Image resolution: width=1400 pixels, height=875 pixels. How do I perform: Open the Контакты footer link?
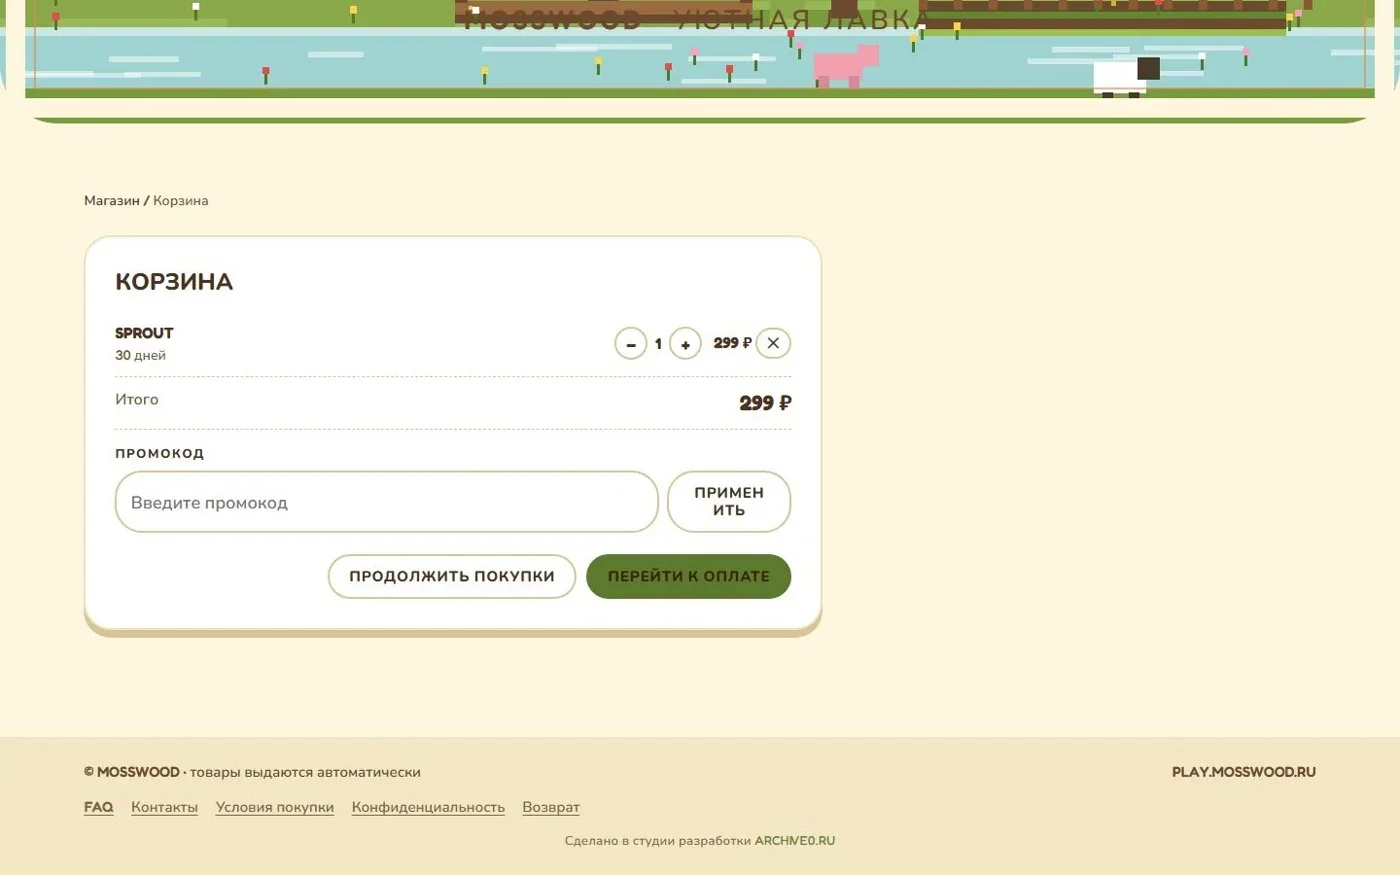pos(164,807)
